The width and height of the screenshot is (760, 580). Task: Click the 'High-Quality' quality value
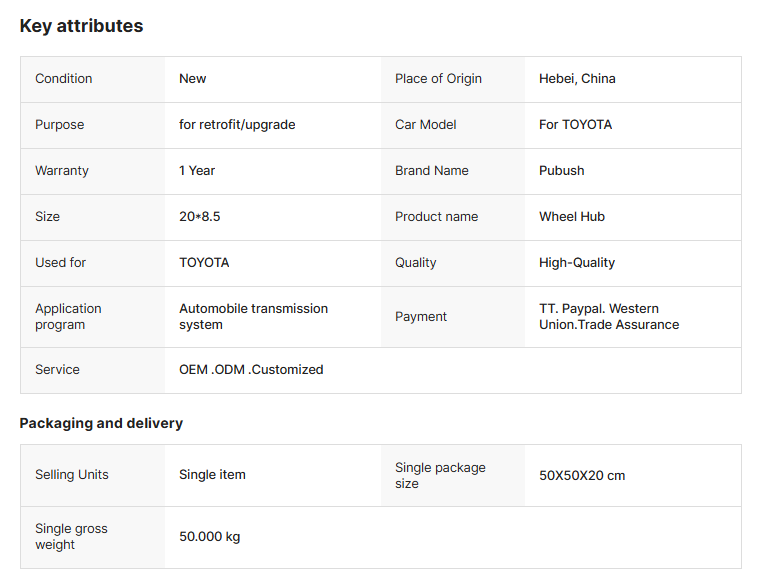[x=577, y=263]
